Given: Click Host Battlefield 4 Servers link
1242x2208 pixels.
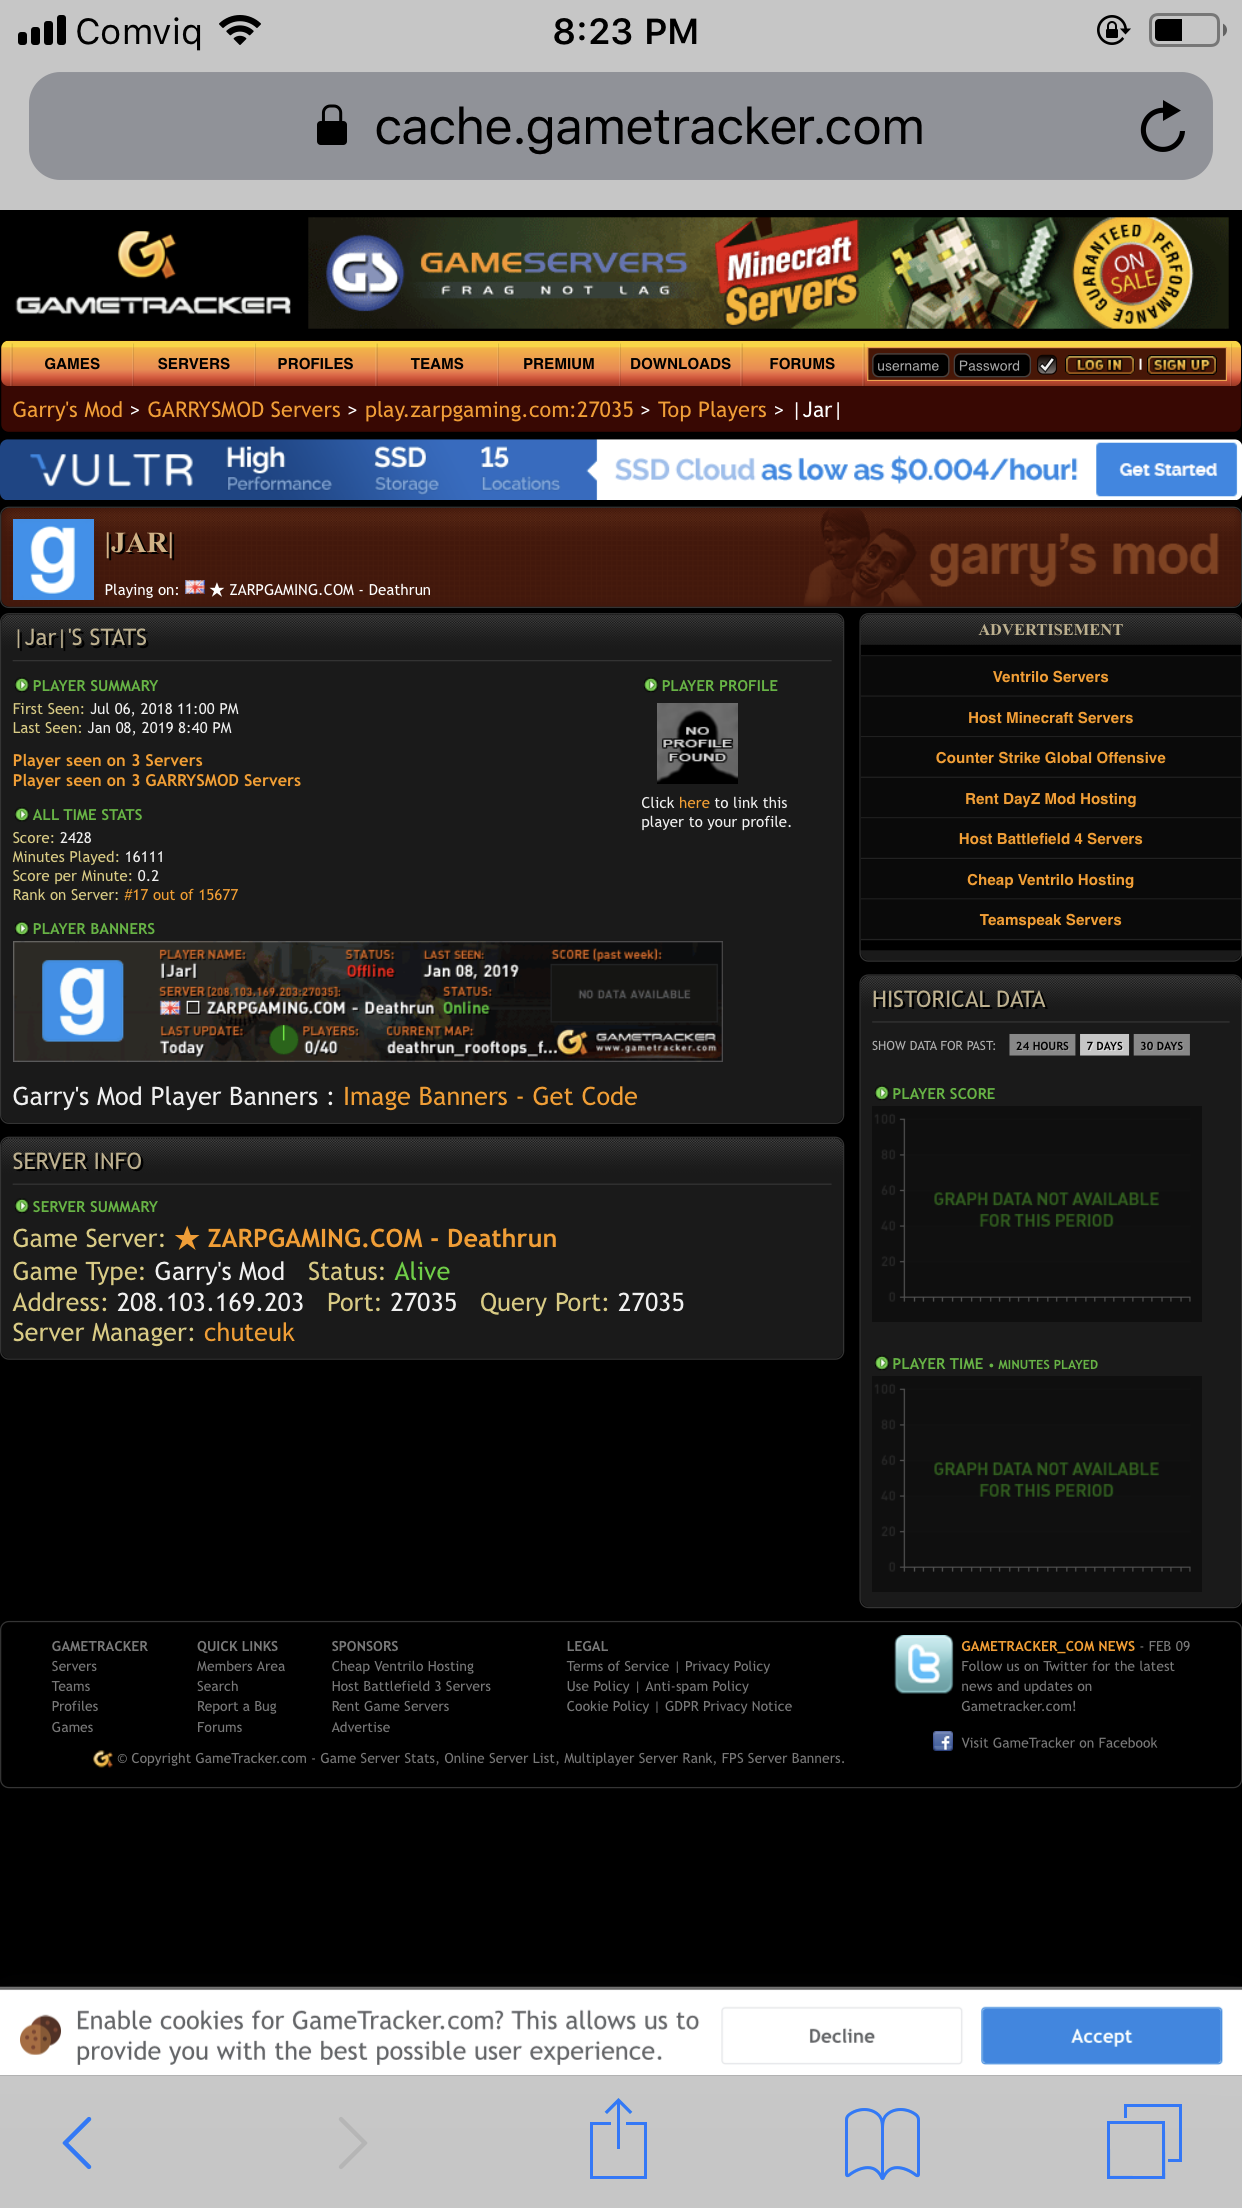Looking at the screenshot, I should coord(1050,839).
